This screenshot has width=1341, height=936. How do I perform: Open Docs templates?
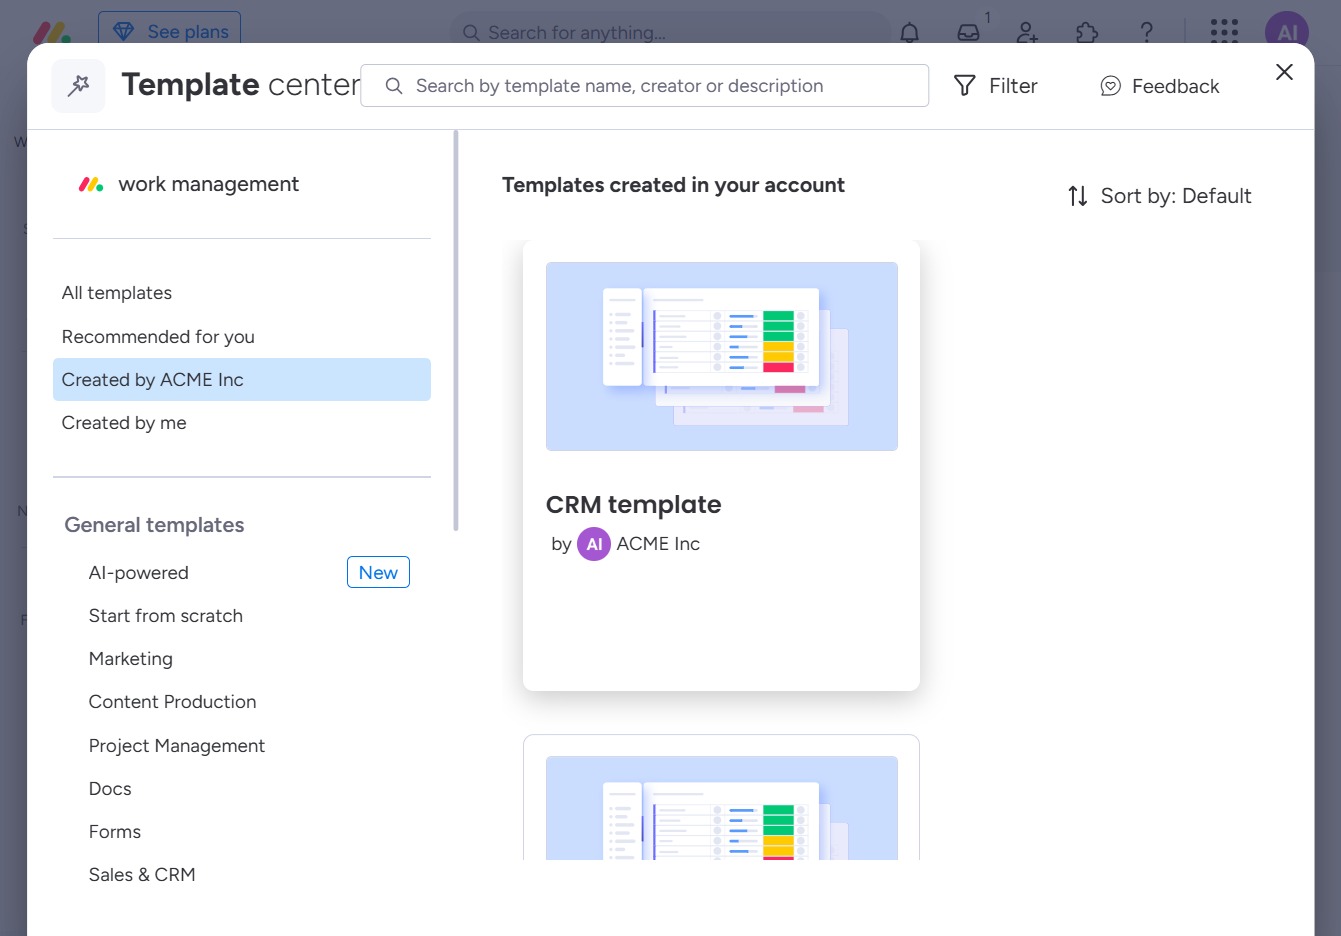(110, 789)
